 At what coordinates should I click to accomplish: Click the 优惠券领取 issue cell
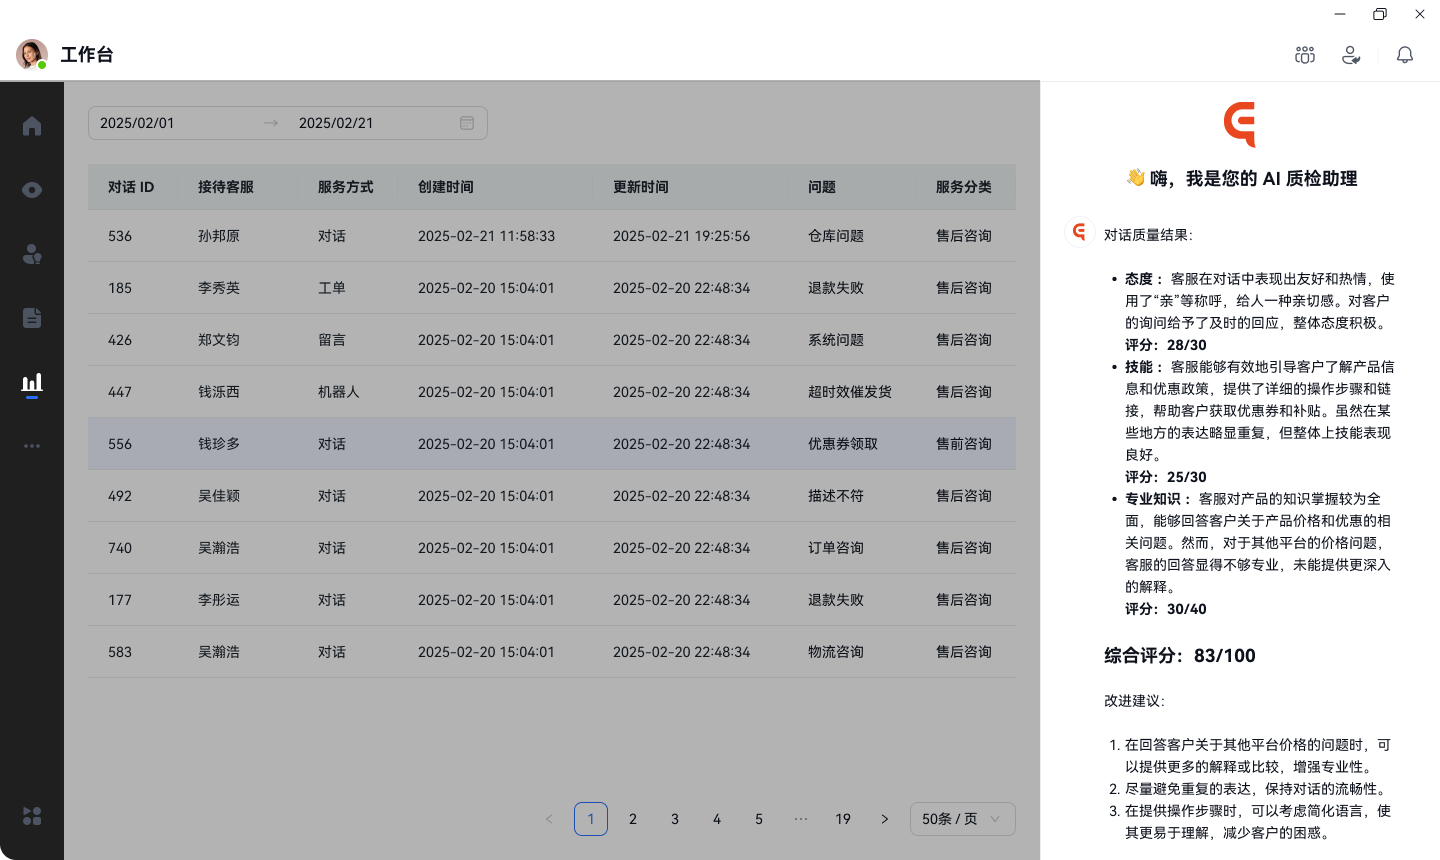tap(843, 444)
